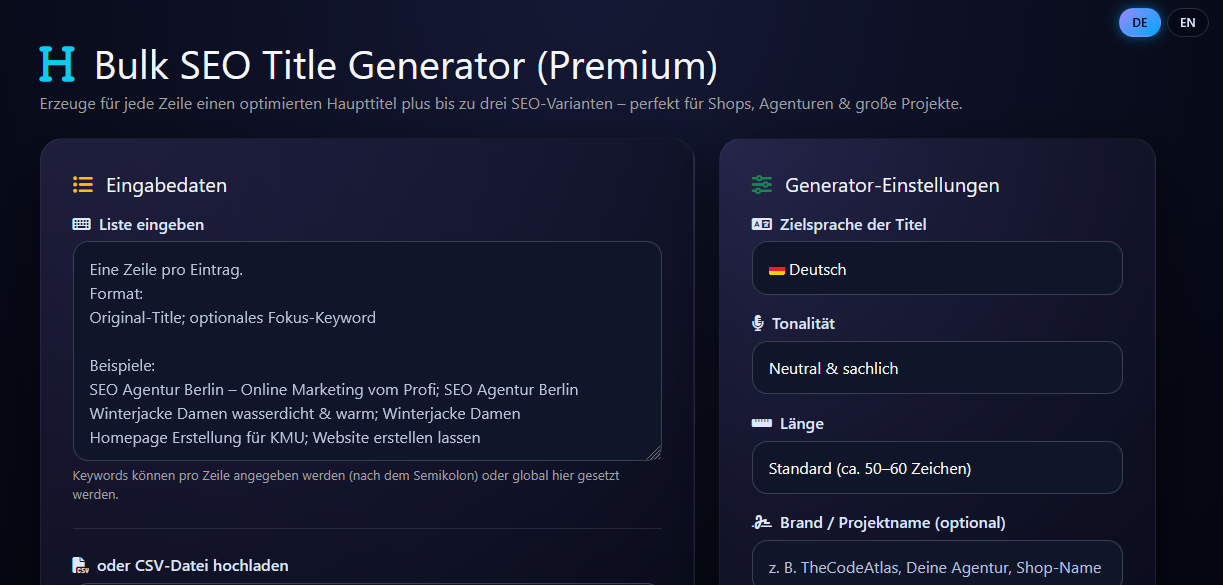Screen dimensions: 1223x585
Task: Click the oder CSV-Datei hochladen label
Action: point(192,566)
